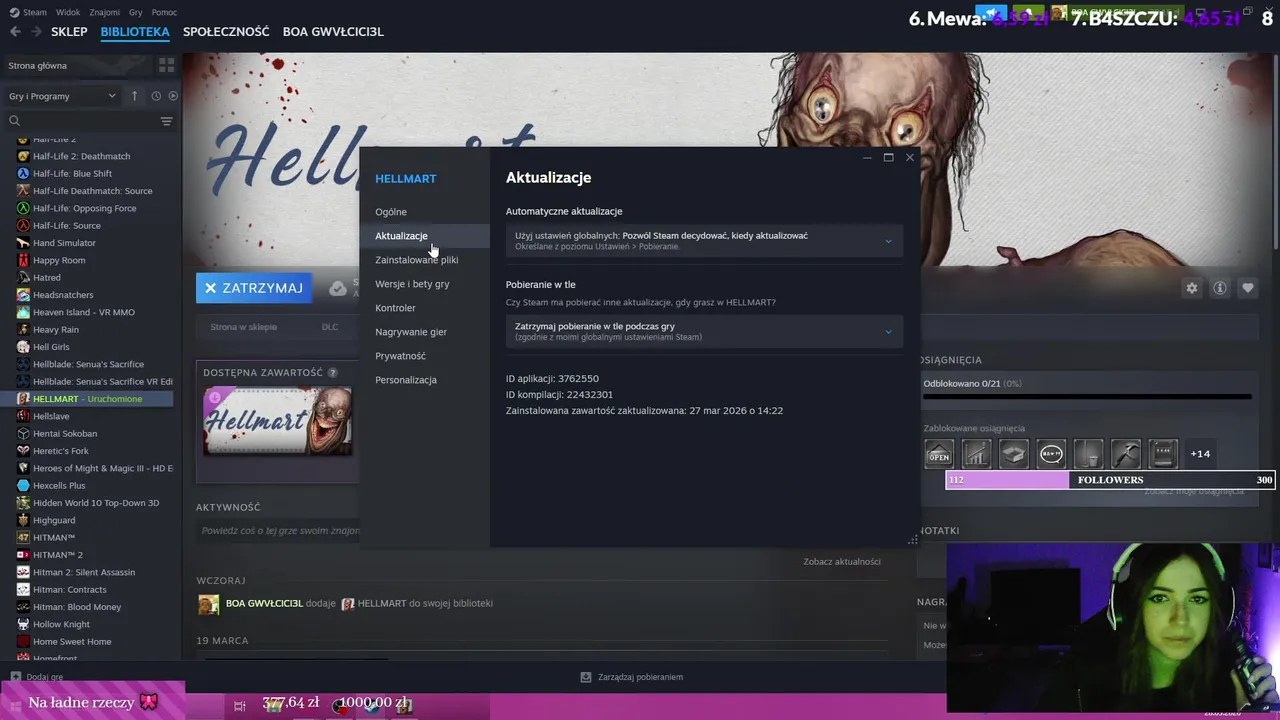Viewport: 1280px width, 720px height.
Task: Toggle the recent activity clock filter
Action: 156,96
